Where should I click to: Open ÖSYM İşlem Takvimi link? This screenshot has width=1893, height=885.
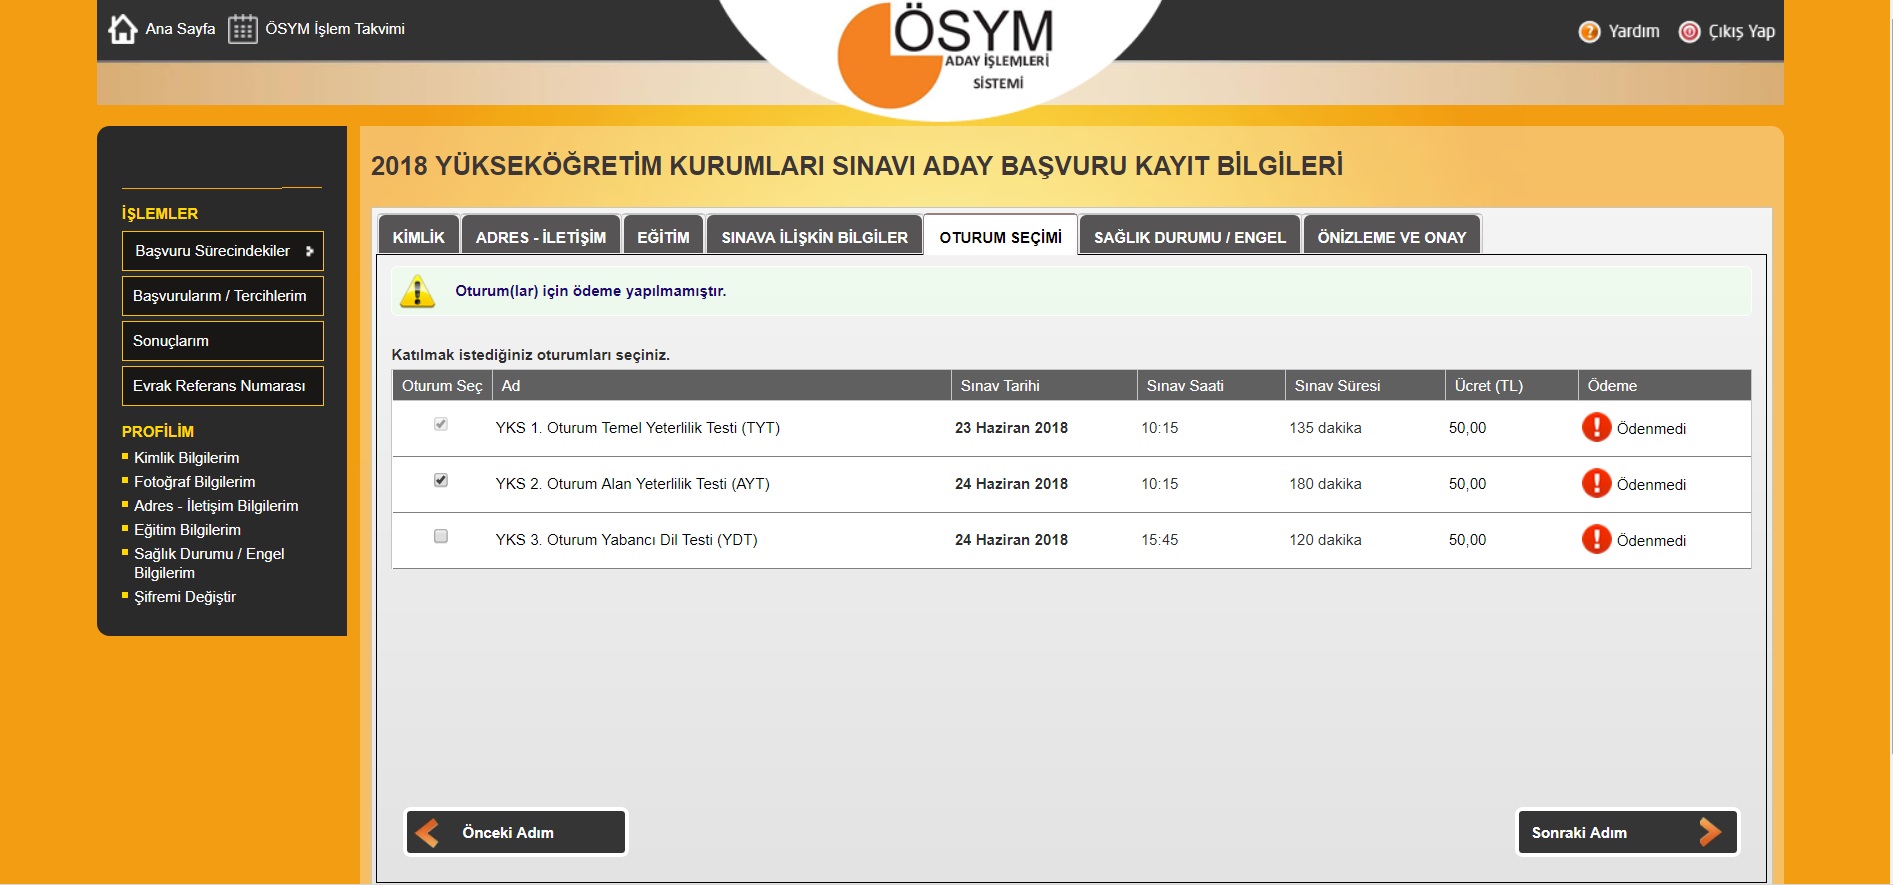coord(335,29)
